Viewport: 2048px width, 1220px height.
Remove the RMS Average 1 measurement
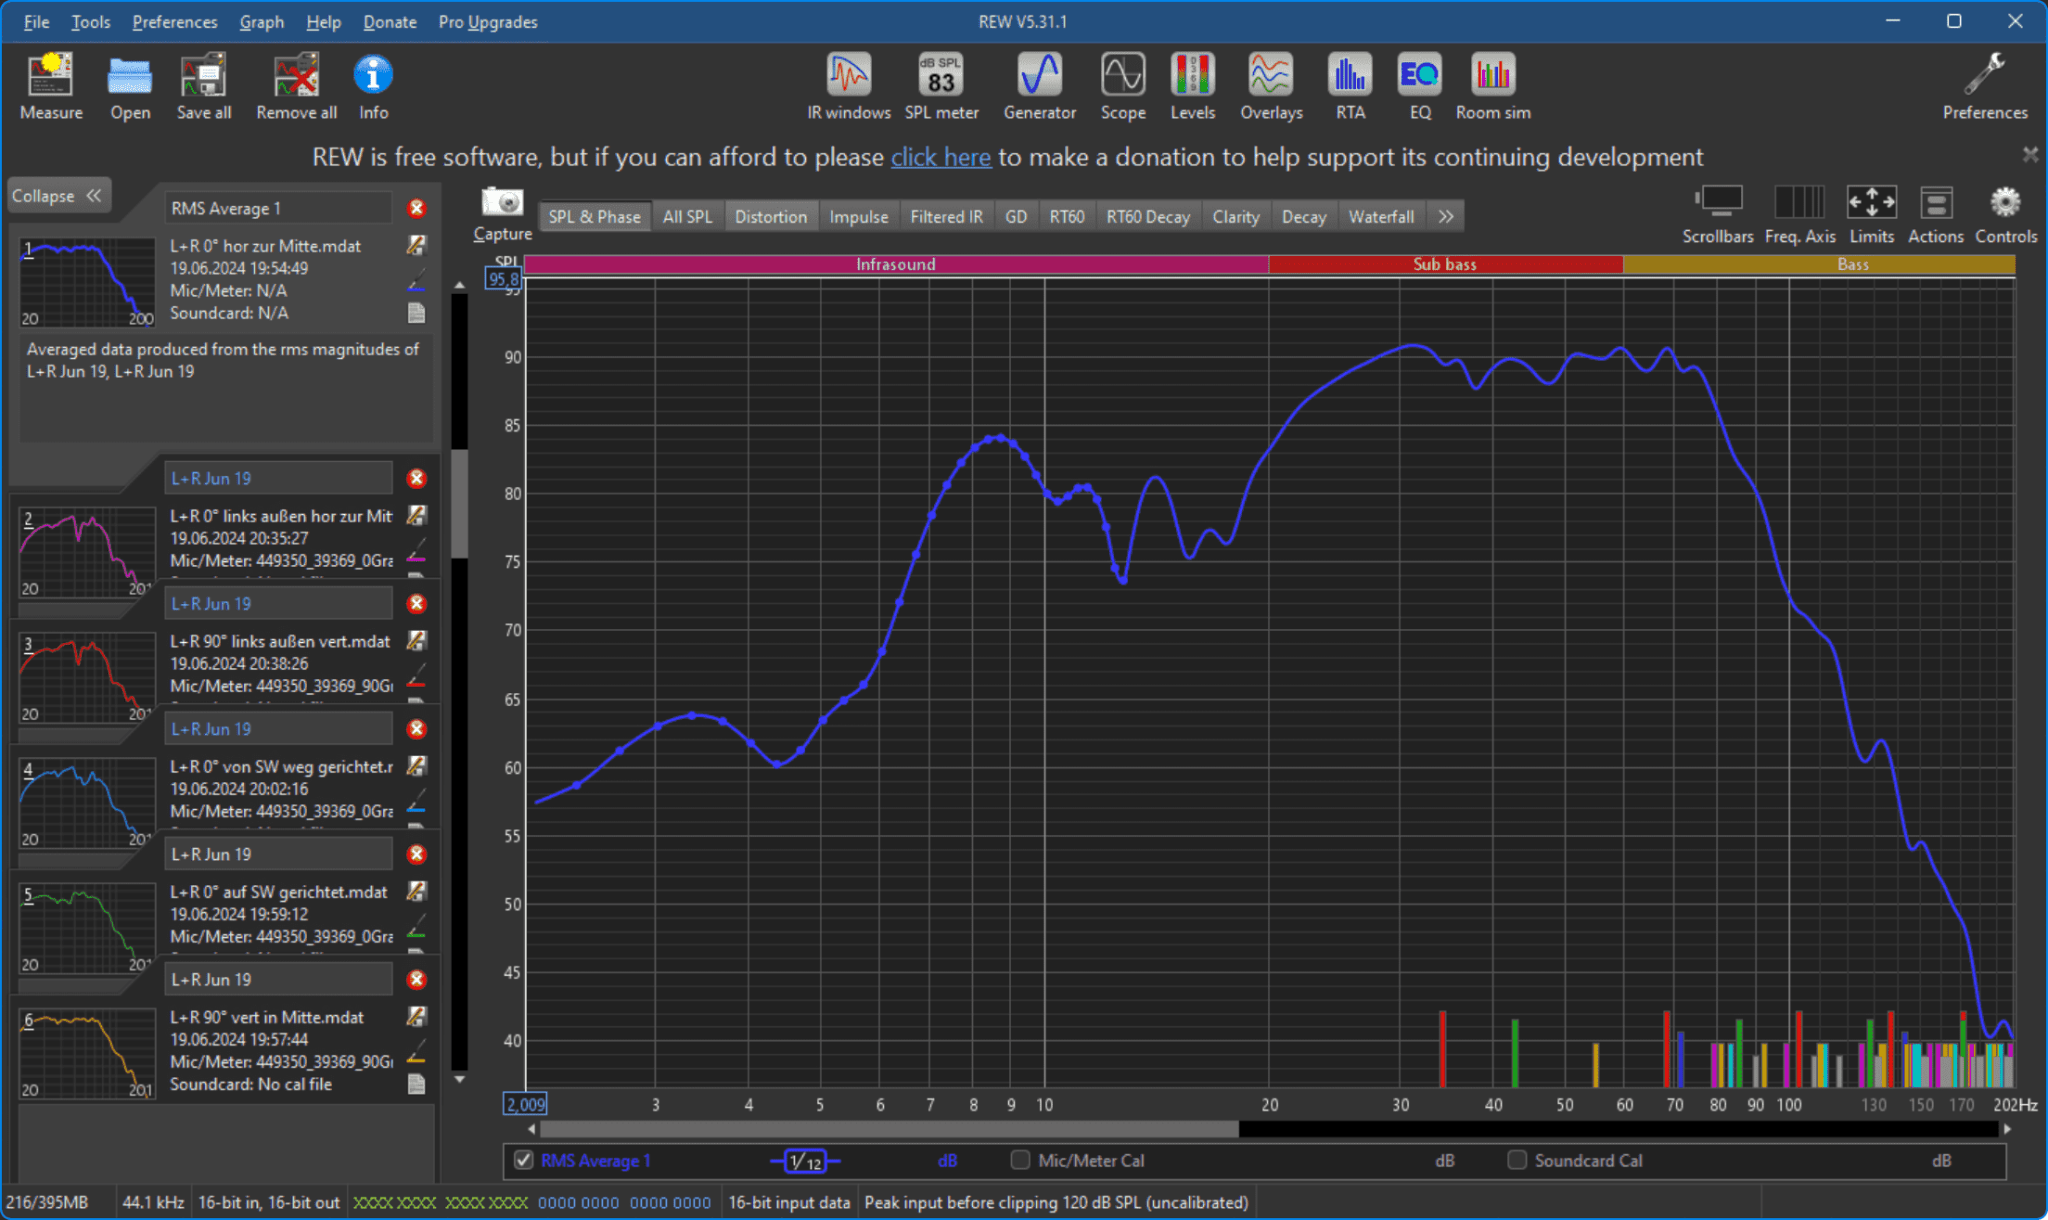click(x=417, y=208)
